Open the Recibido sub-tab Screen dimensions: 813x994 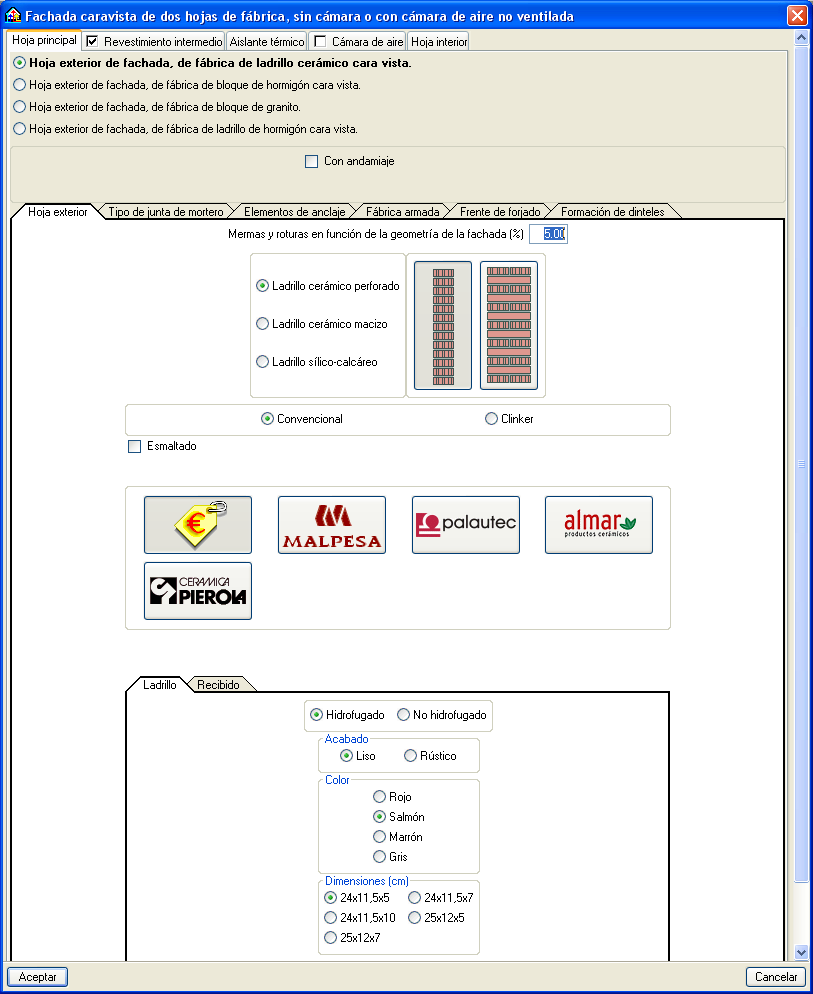pos(219,685)
